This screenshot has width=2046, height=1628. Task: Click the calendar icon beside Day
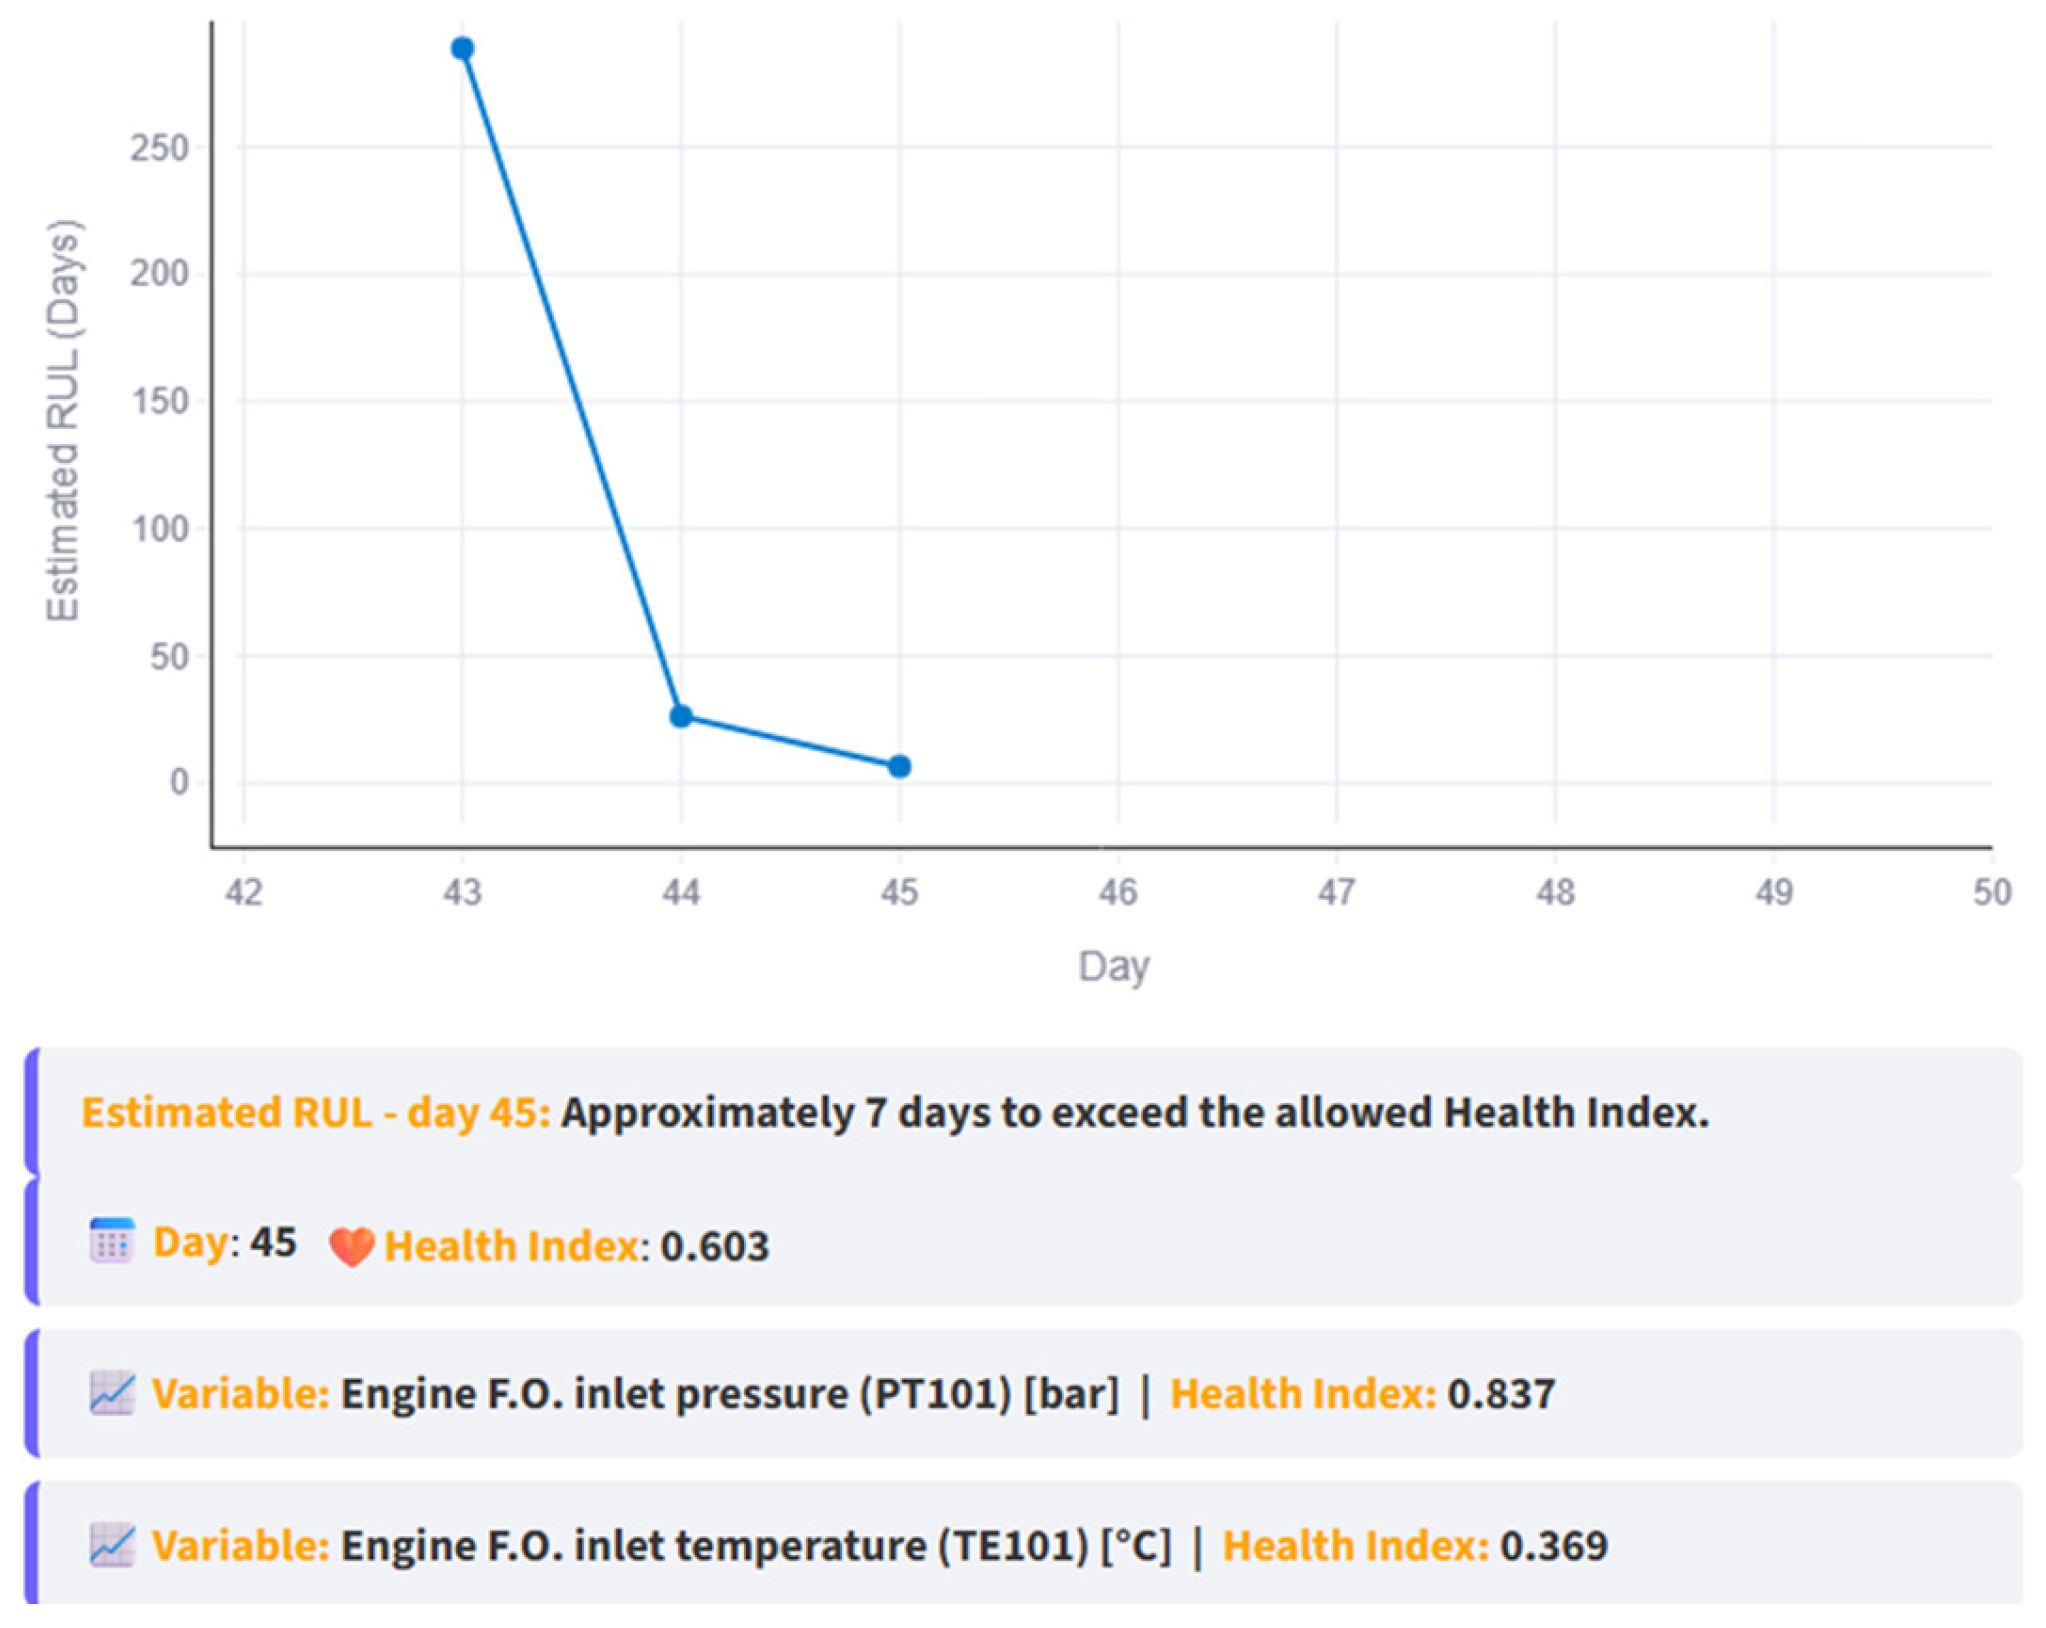(111, 1241)
